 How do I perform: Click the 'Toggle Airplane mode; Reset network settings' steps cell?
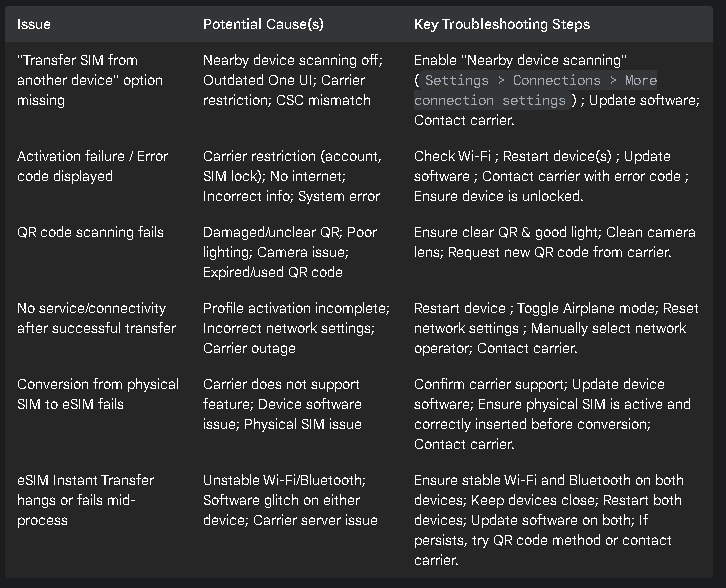click(556, 328)
